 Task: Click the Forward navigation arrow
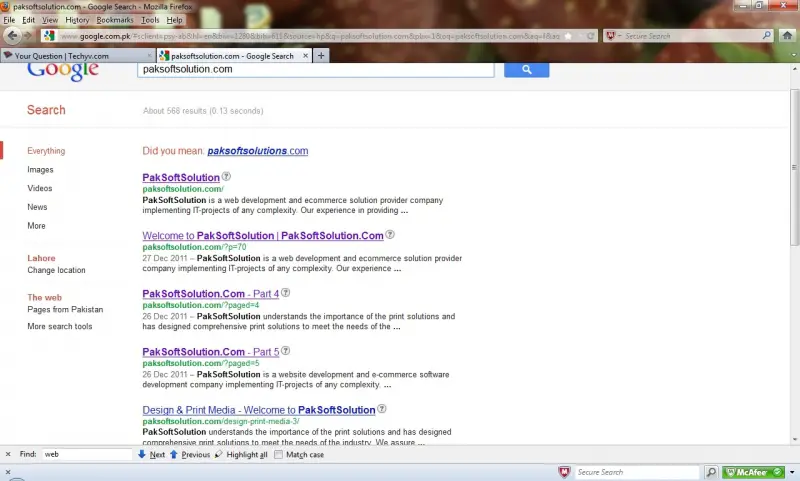pyautogui.click(x=28, y=36)
